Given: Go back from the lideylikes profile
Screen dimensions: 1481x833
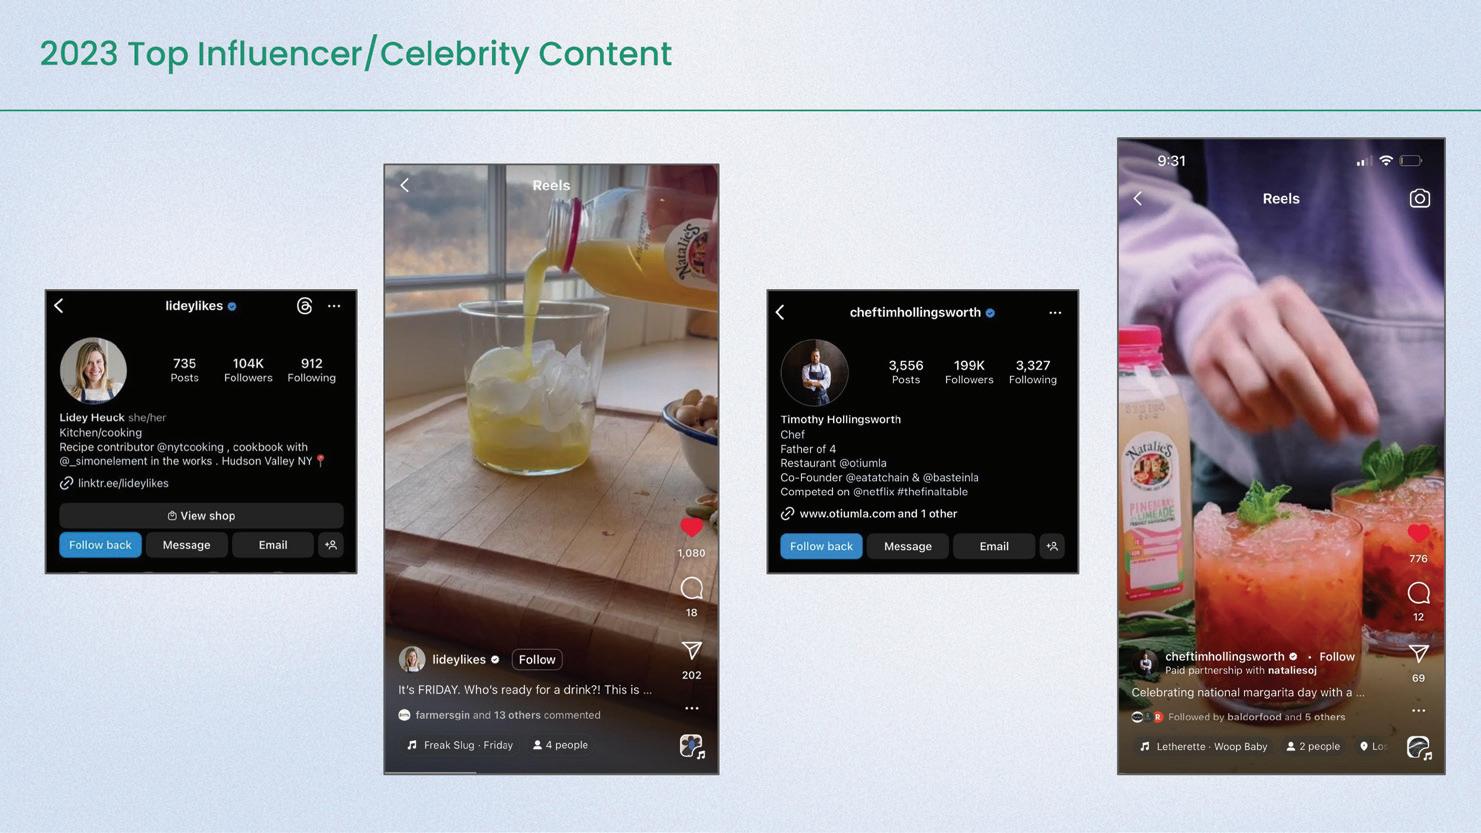Looking at the screenshot, I should coord(59,306).
